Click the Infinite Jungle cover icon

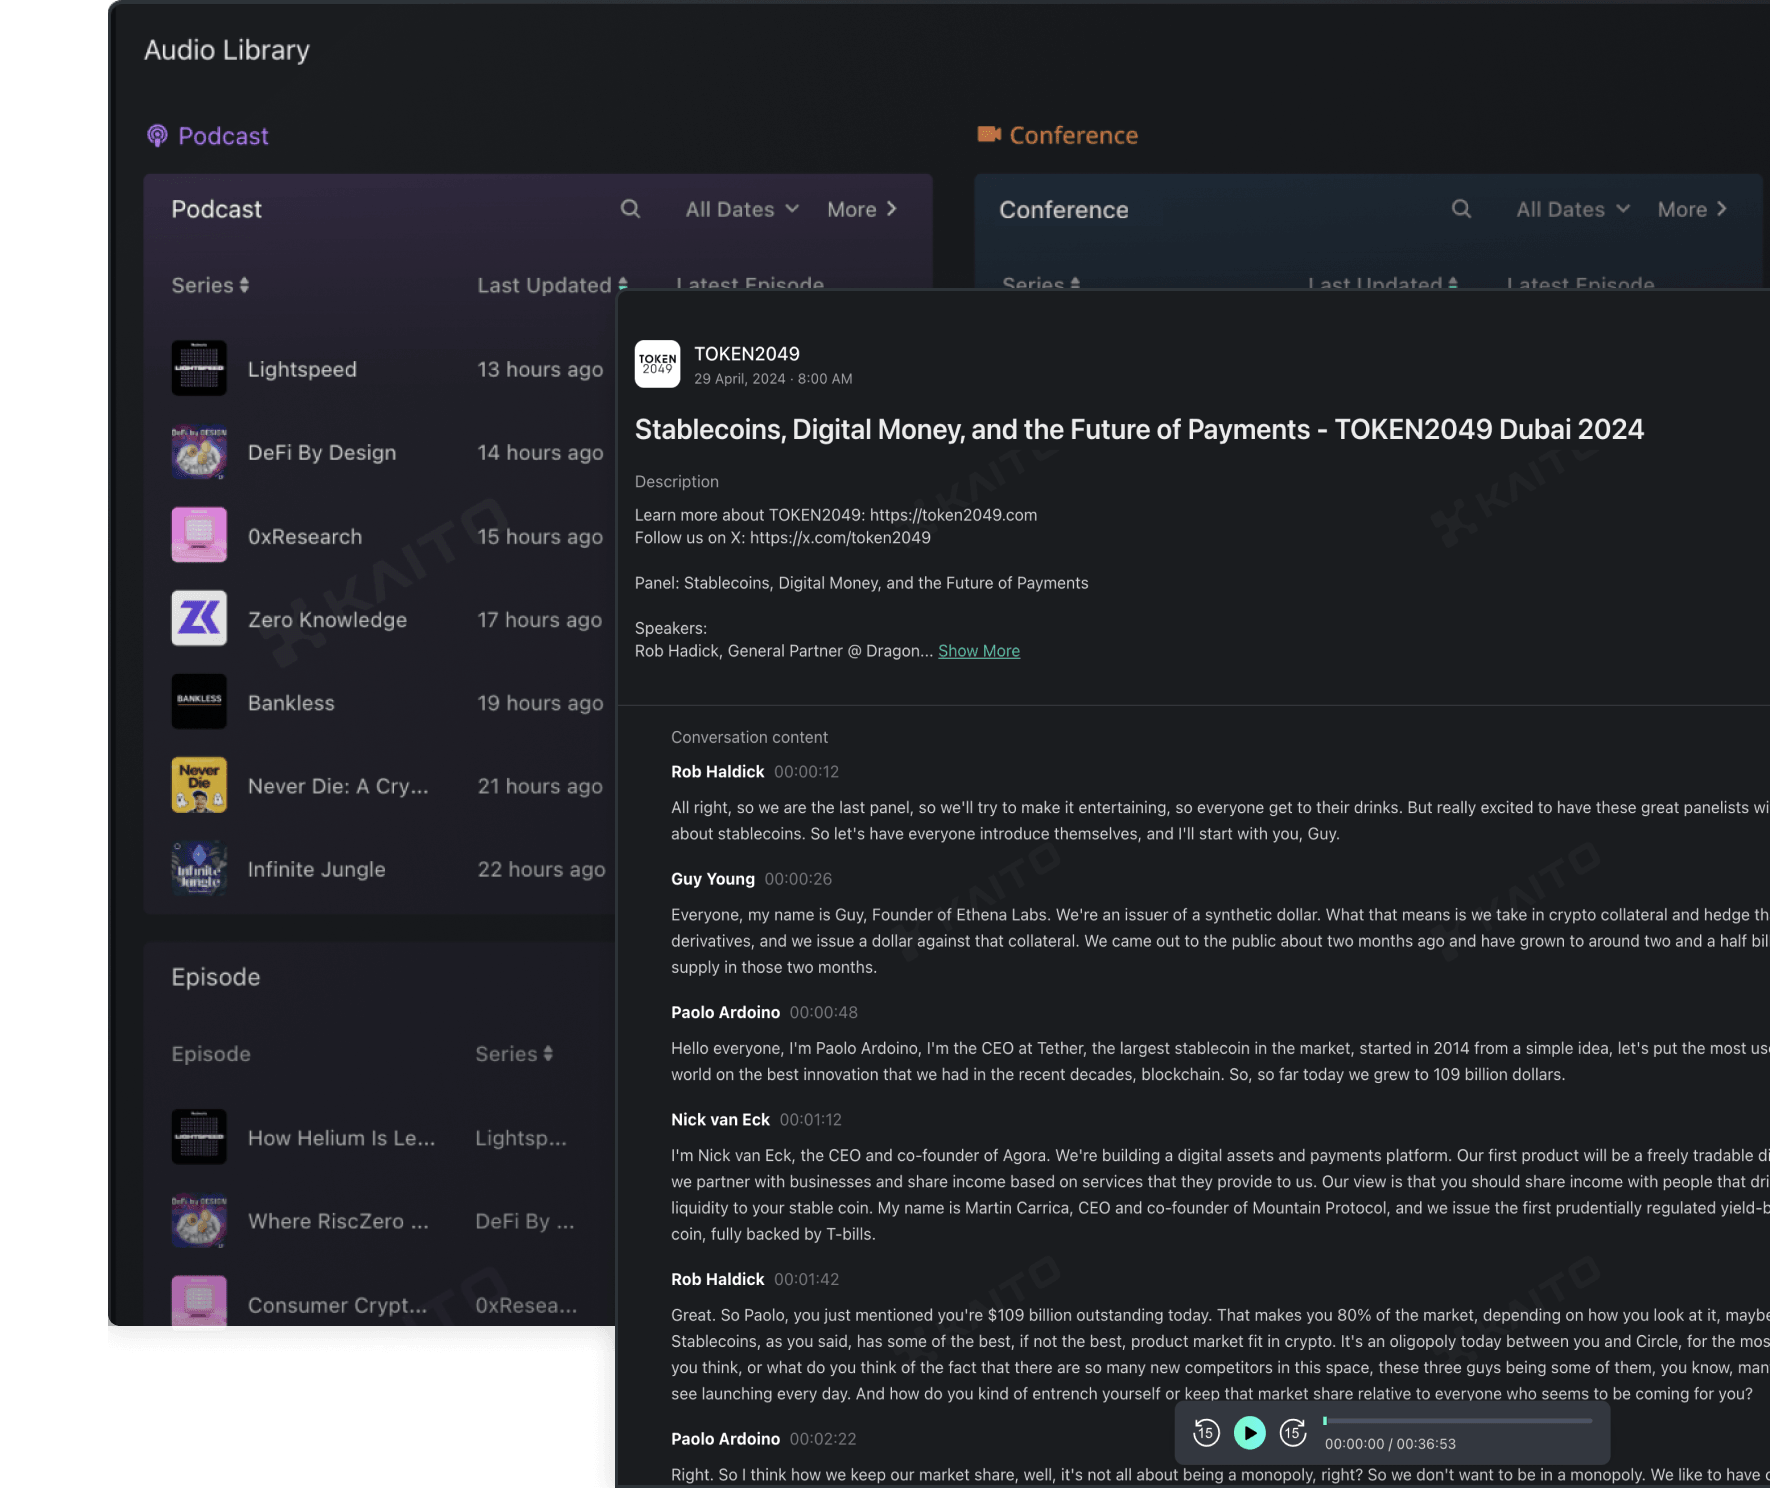click(x=199, y=868)
